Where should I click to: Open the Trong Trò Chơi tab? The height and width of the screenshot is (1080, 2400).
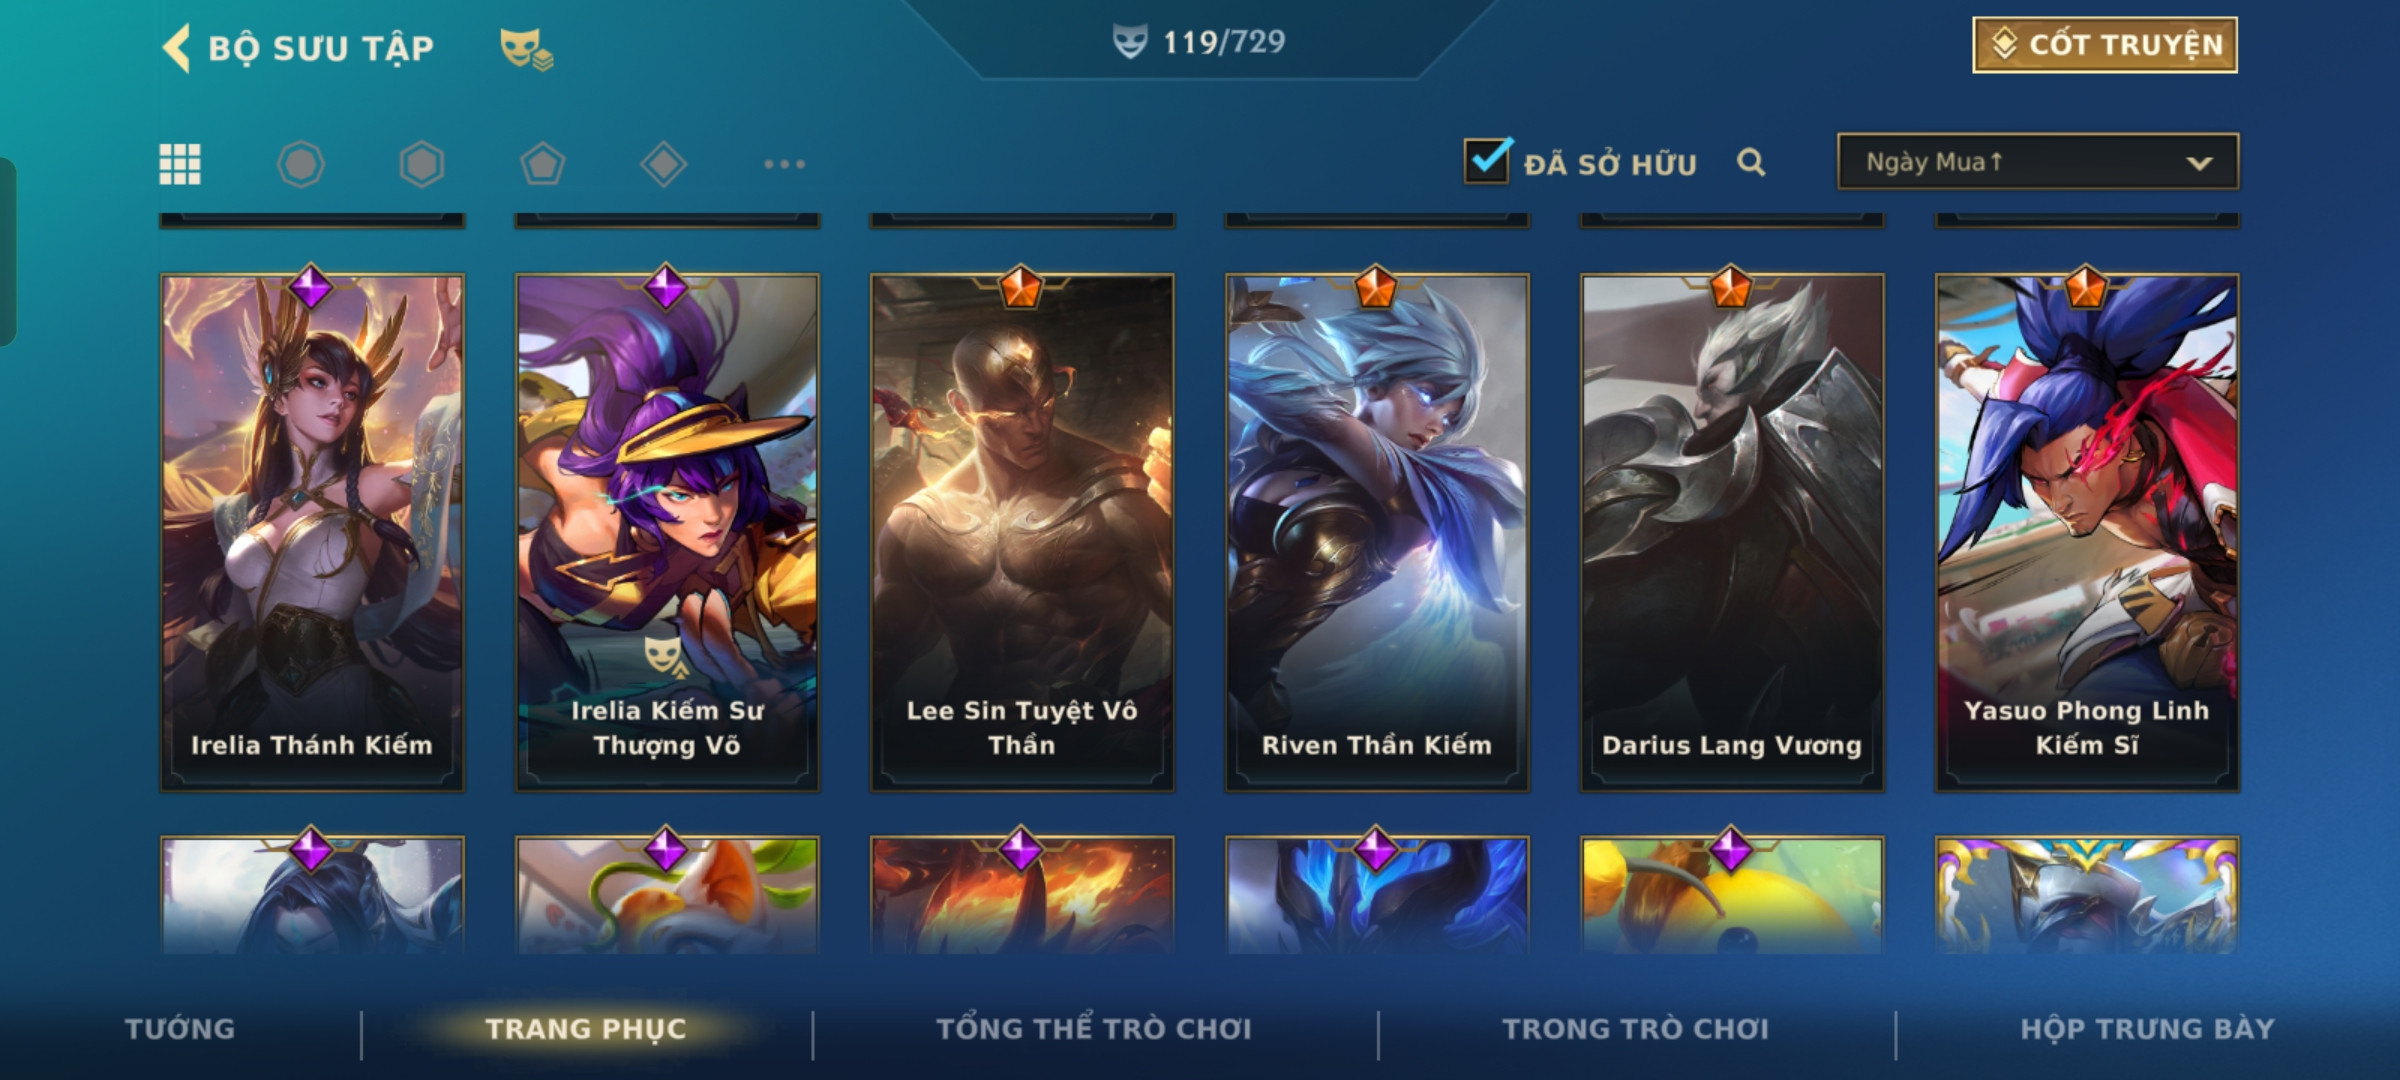pyautogui.click(x=1636, y=1029)
